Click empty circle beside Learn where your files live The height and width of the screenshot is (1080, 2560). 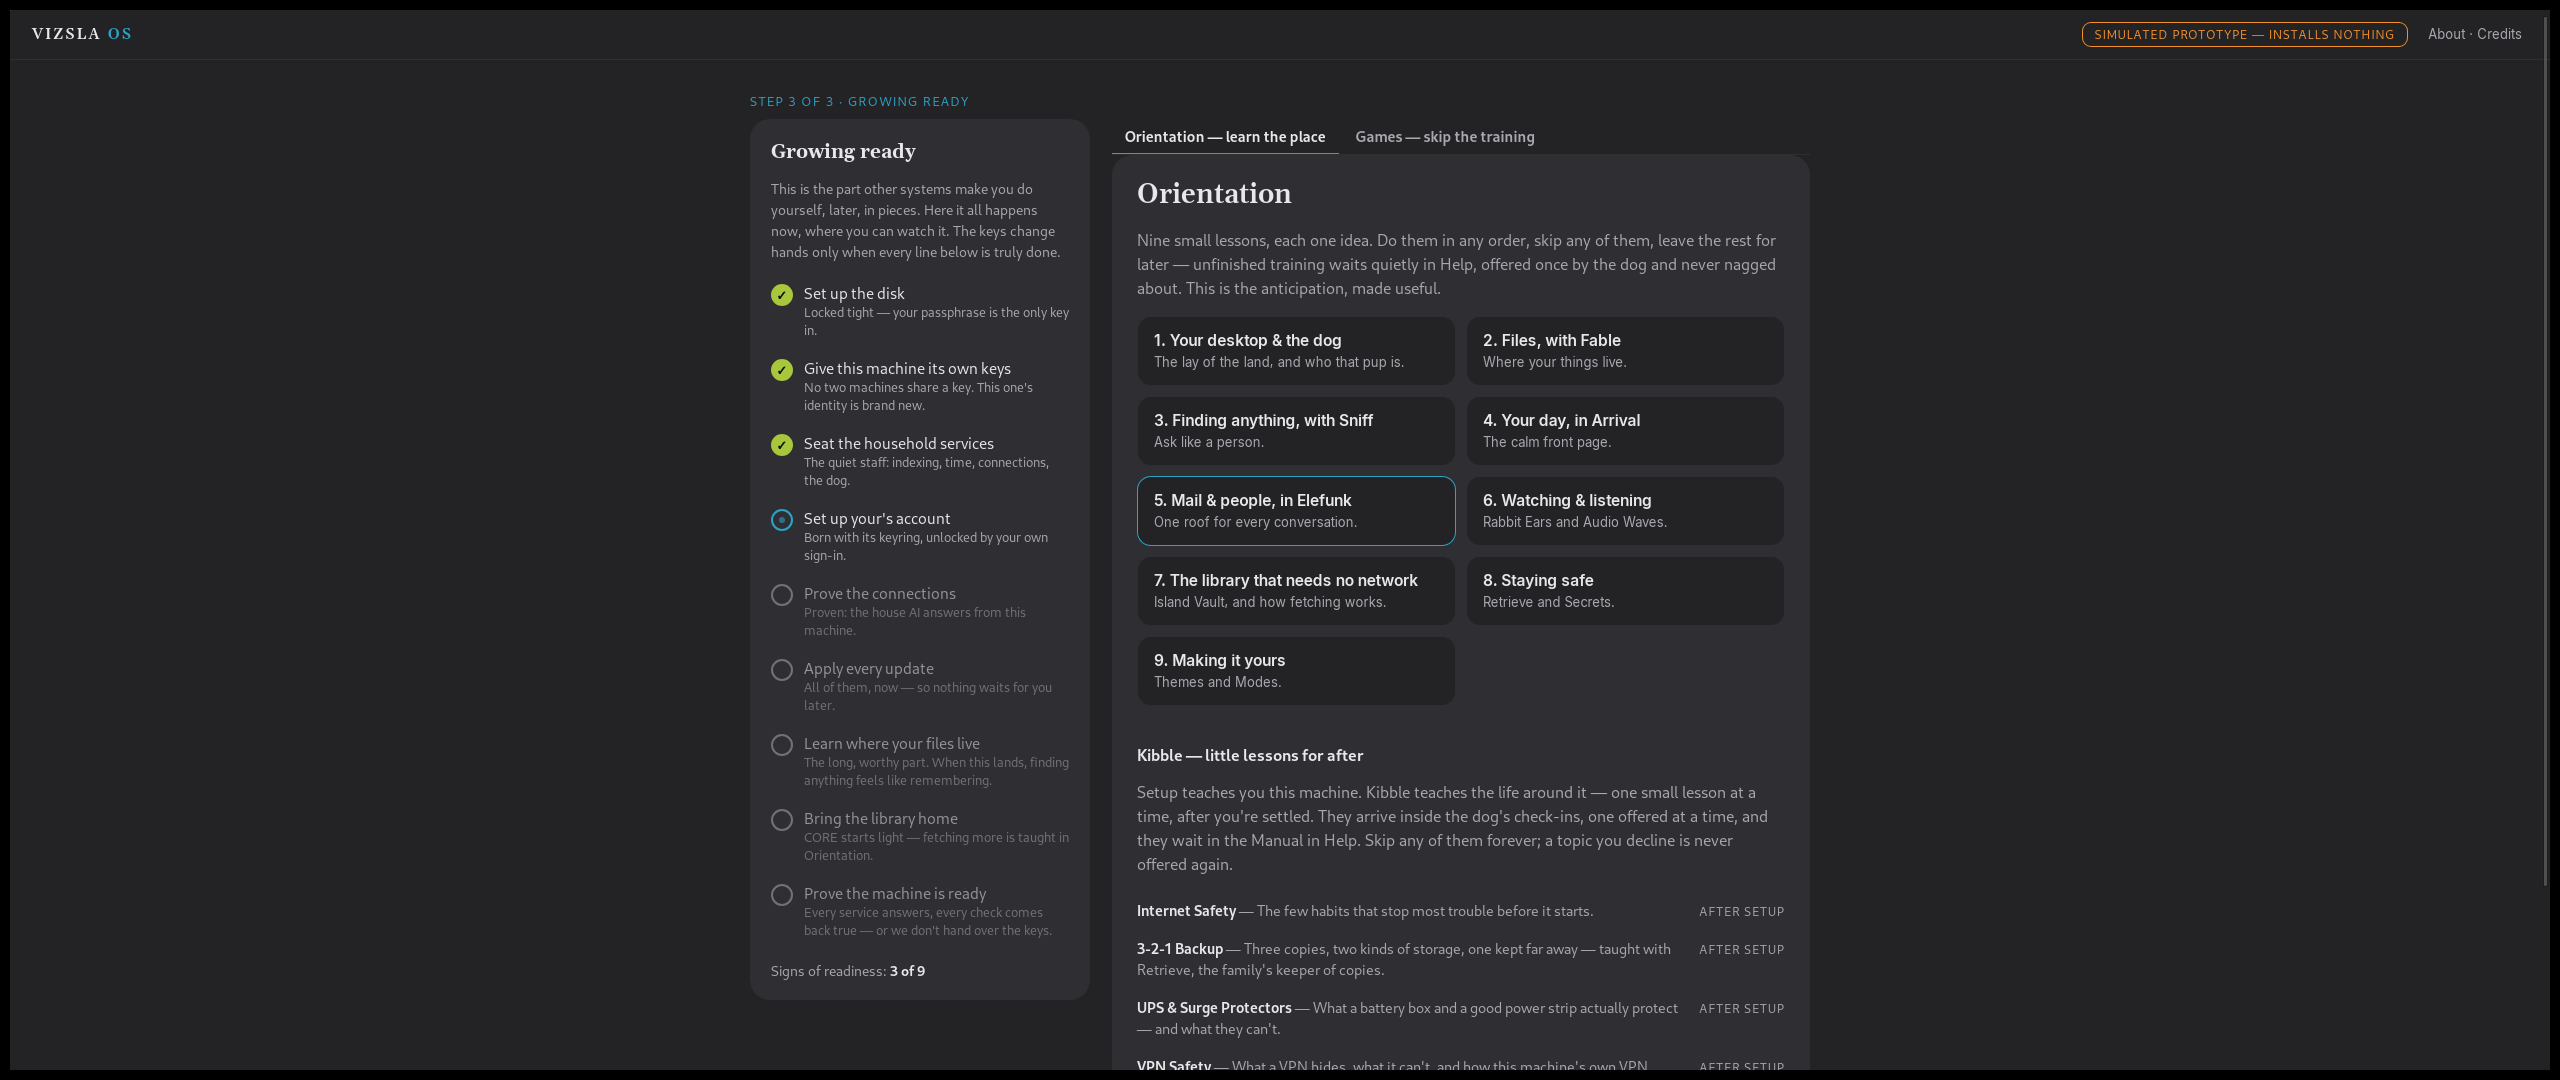[782, 745]
